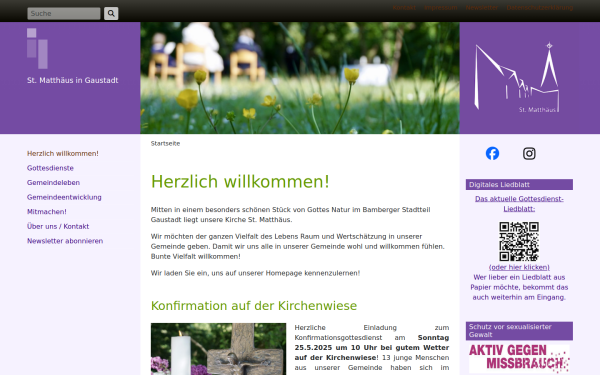Open the Facebook page icon
Viewport: 600px width, 375px height.
coord(492,153)
